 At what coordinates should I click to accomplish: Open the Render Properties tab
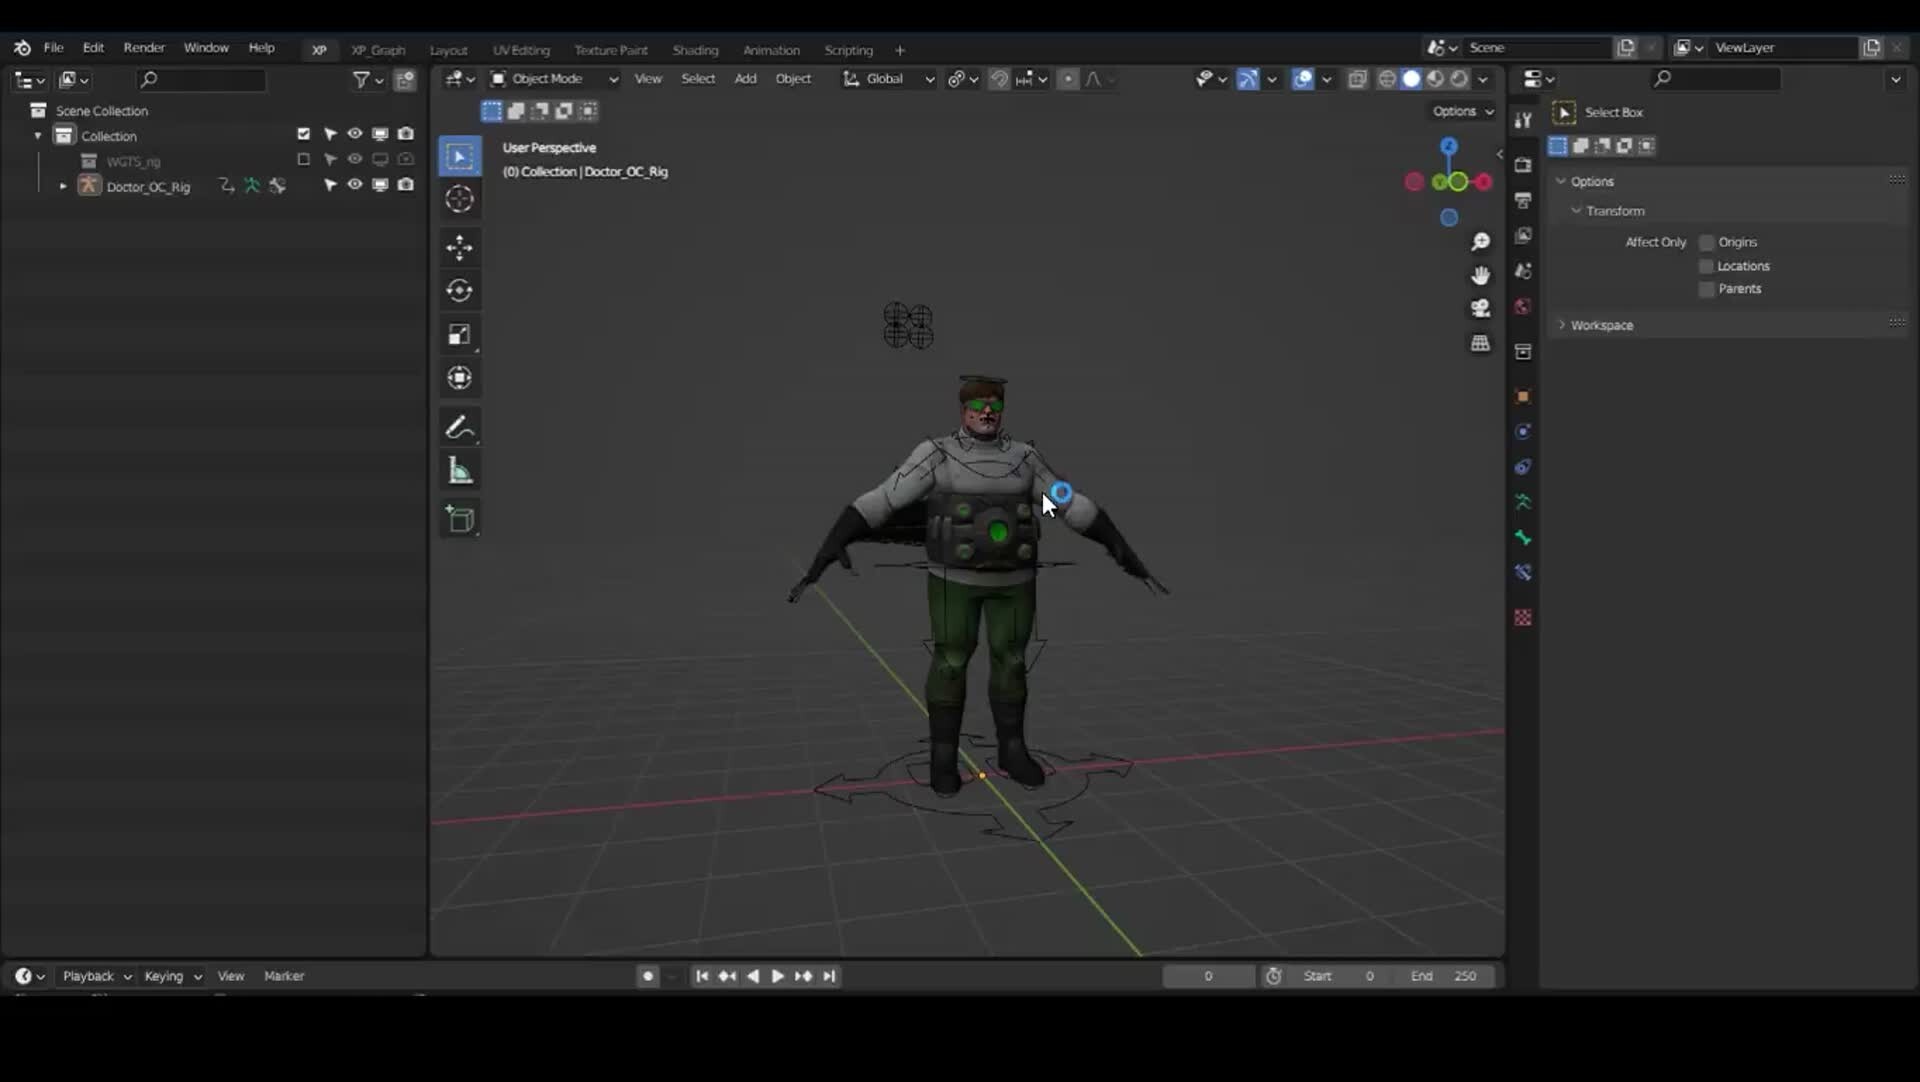tap(1523, 166)
